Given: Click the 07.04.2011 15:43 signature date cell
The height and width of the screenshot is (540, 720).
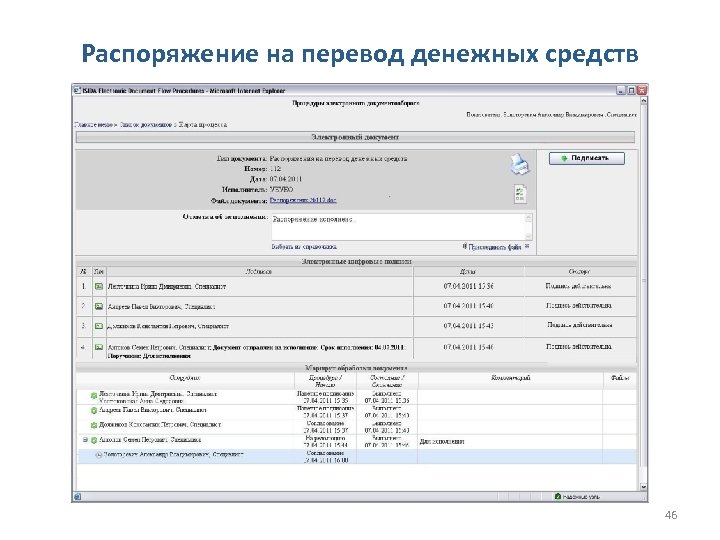Looking at the screenshot, I should pyautogui.click(x=468, y=326).
